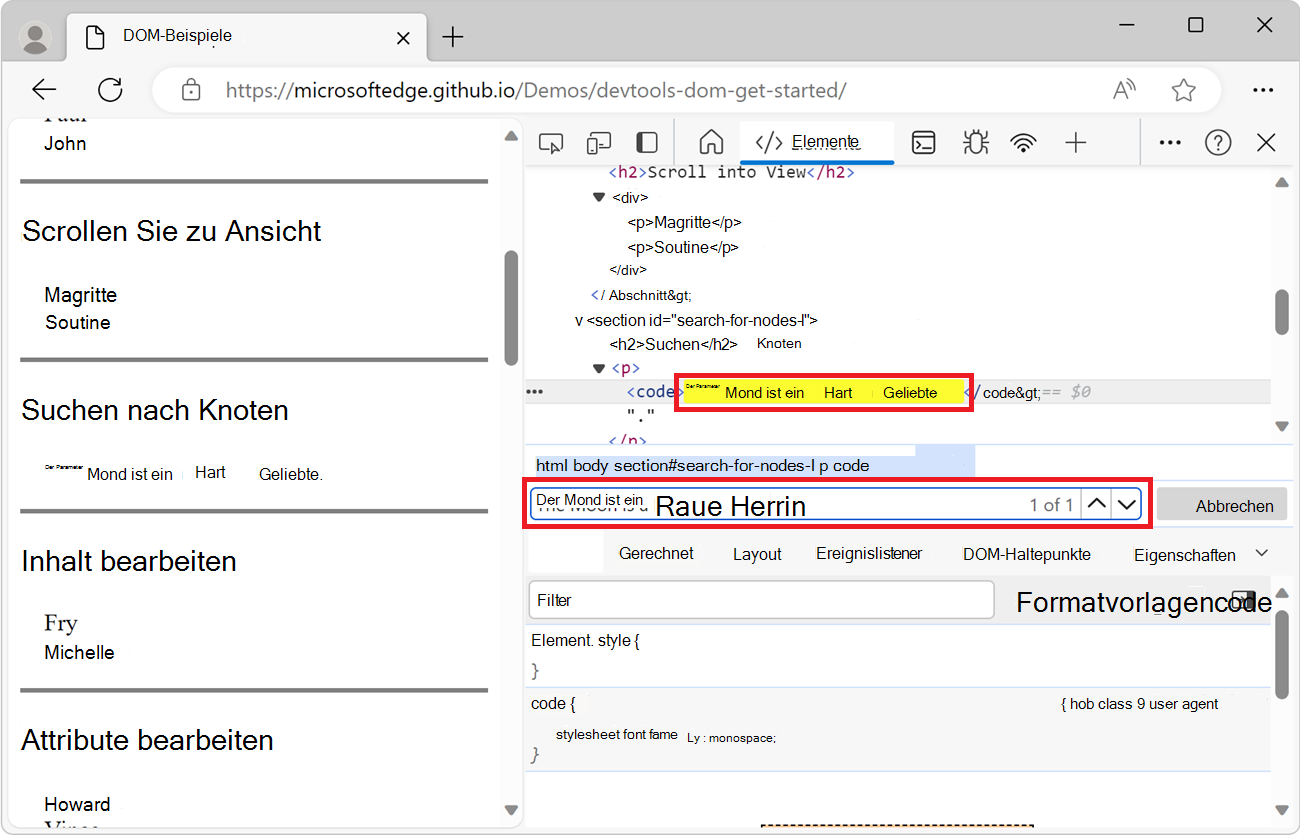Go back to the previous page
This screenshot has height=835, width=1300.
[x=44, y=90]
